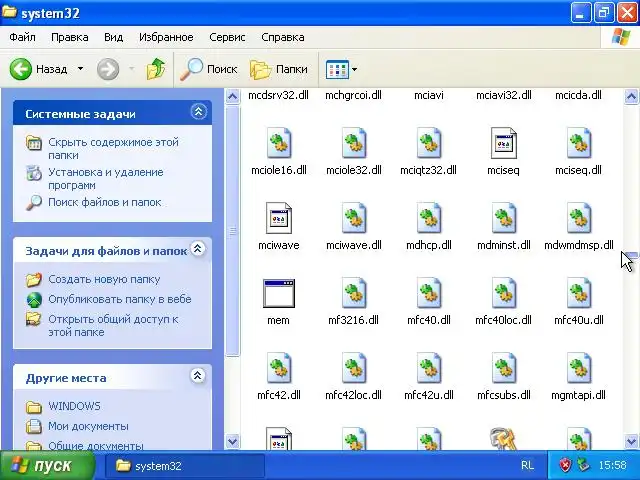Viewport: 640px width, 480px height.
Task: Click the task pane scroll up arrow
Action: 232,97
